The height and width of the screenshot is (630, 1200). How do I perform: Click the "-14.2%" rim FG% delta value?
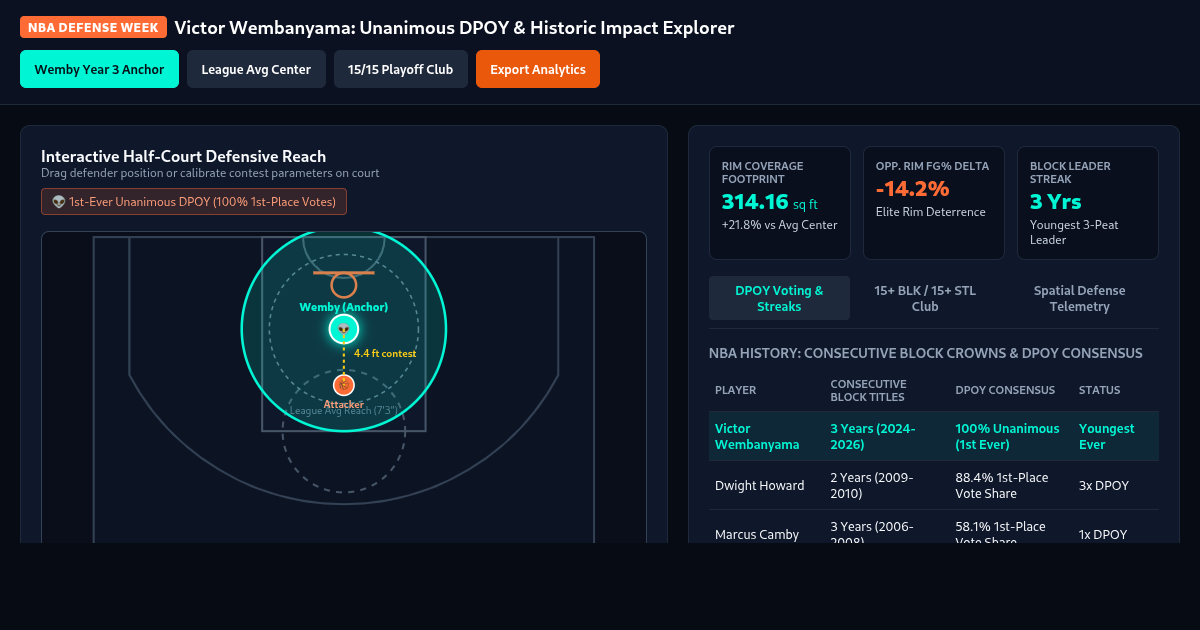(912, 189)
